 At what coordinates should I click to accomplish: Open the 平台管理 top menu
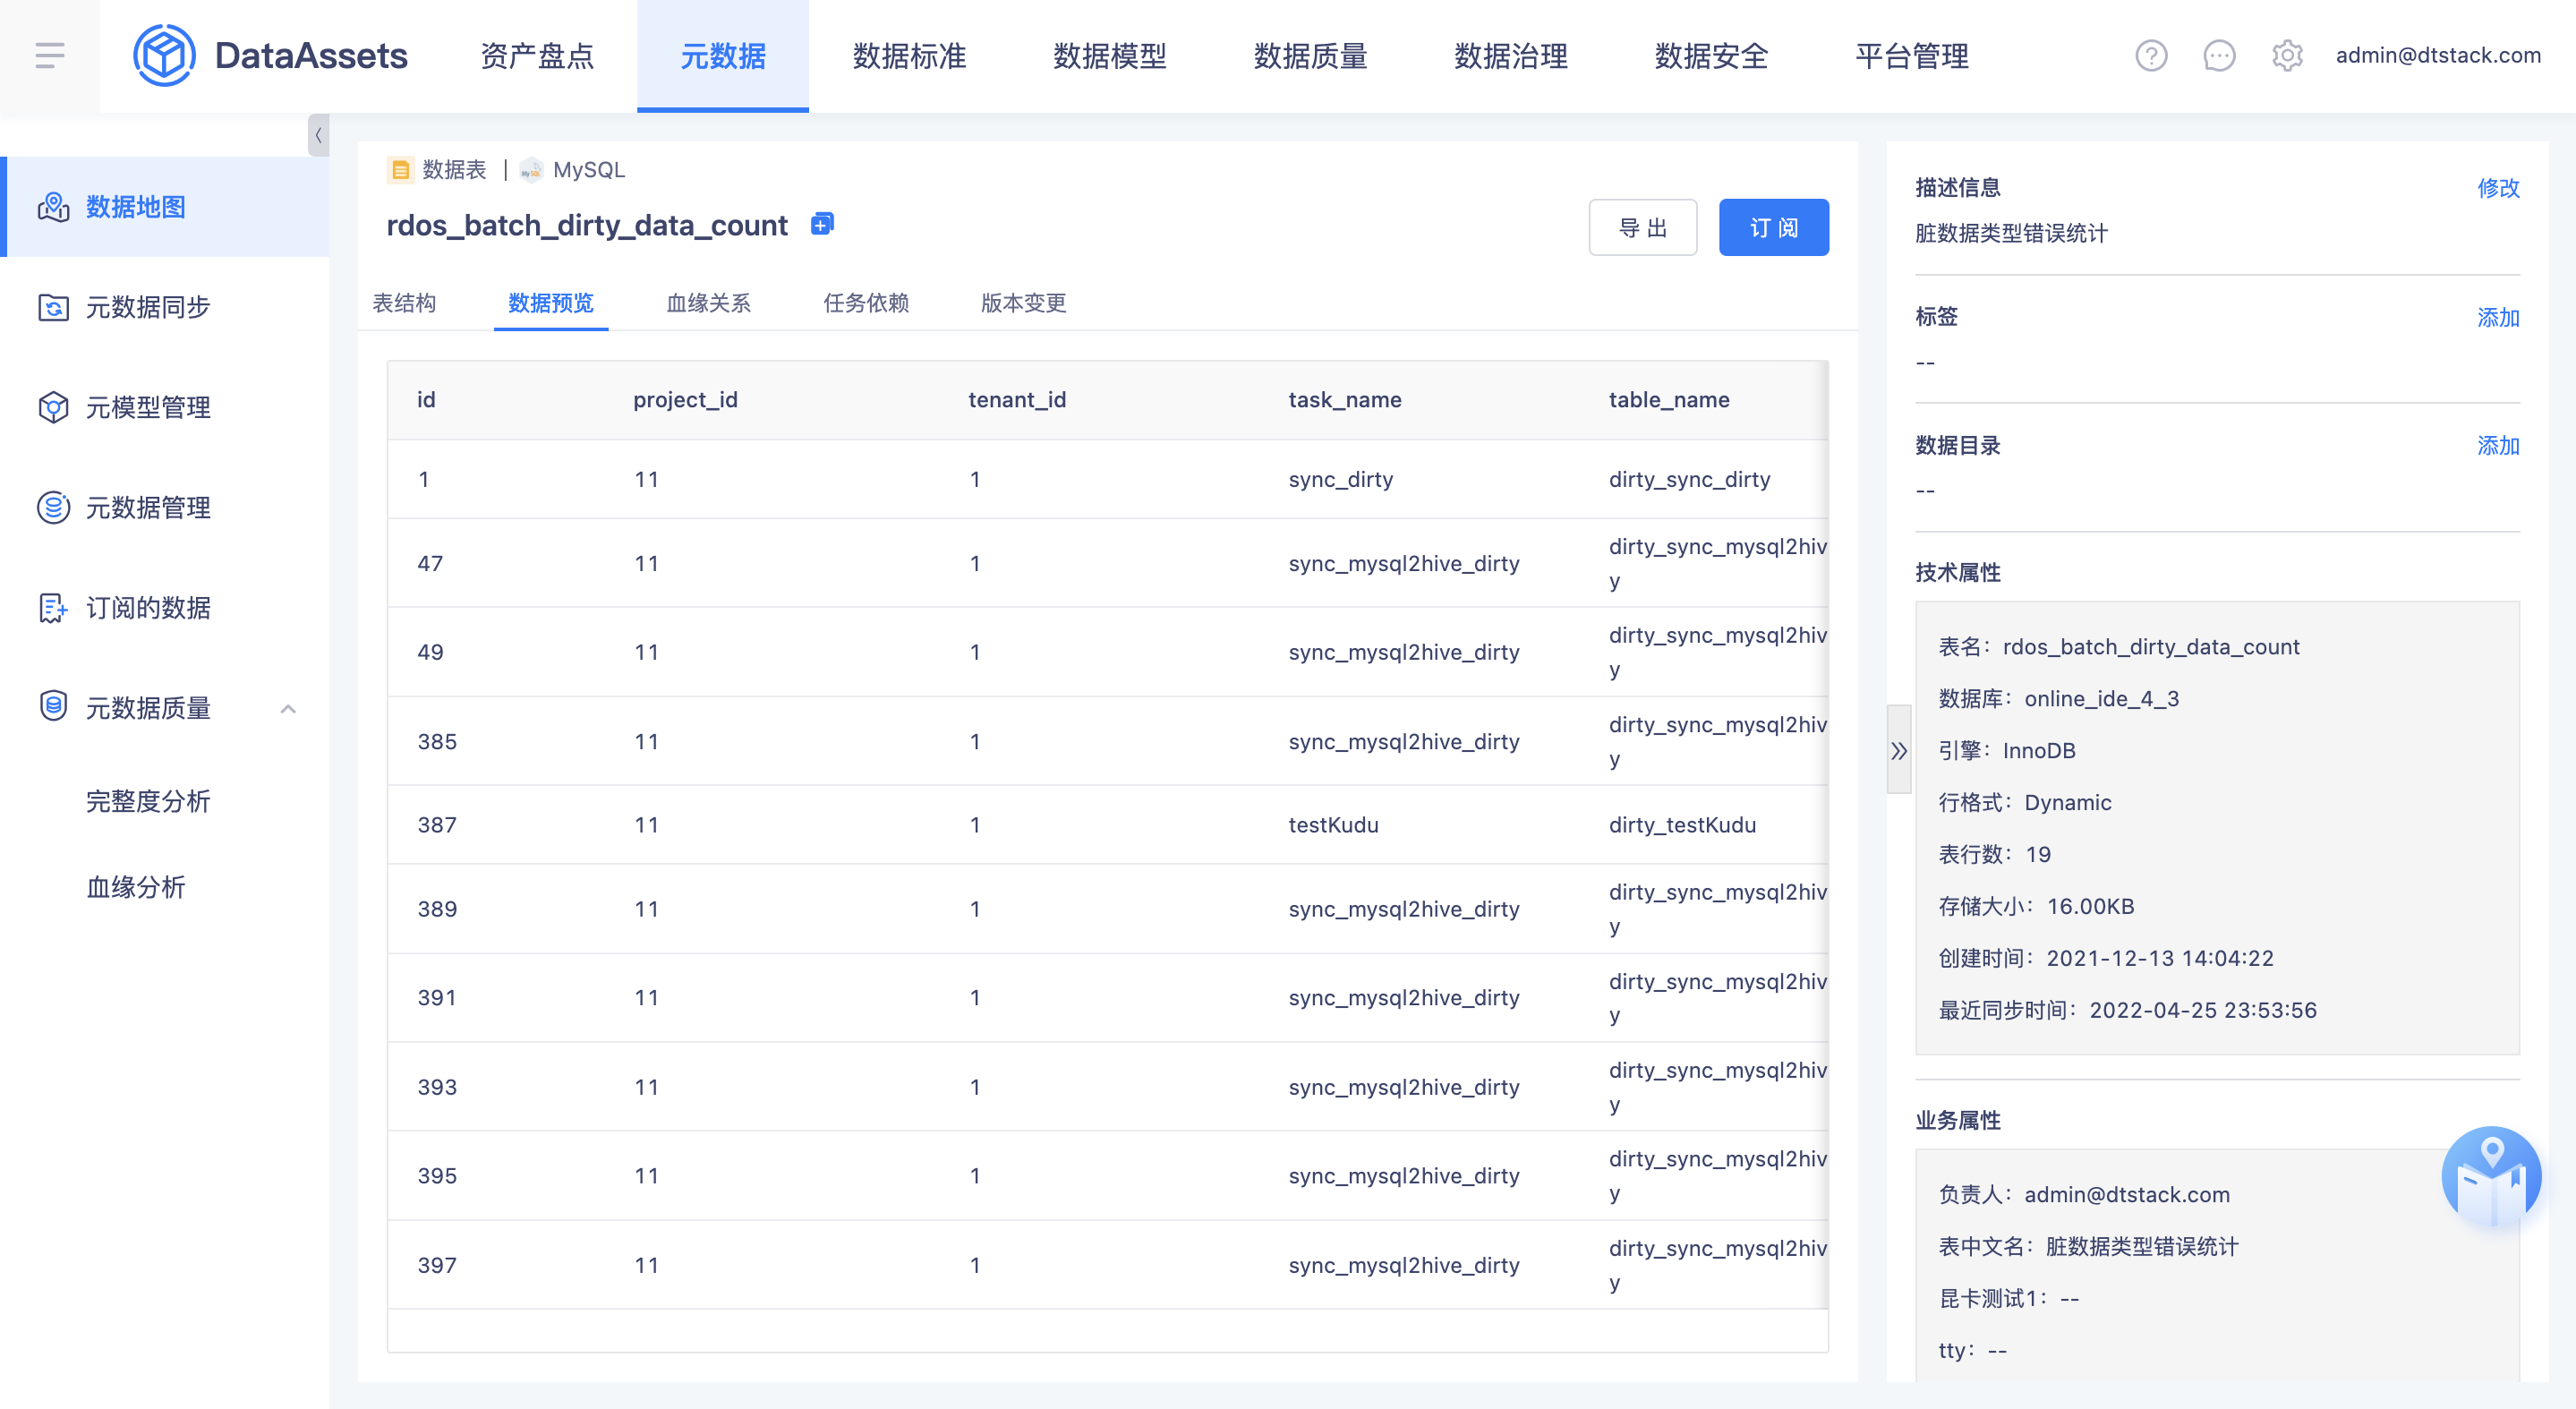click(x=1912, y=56)
